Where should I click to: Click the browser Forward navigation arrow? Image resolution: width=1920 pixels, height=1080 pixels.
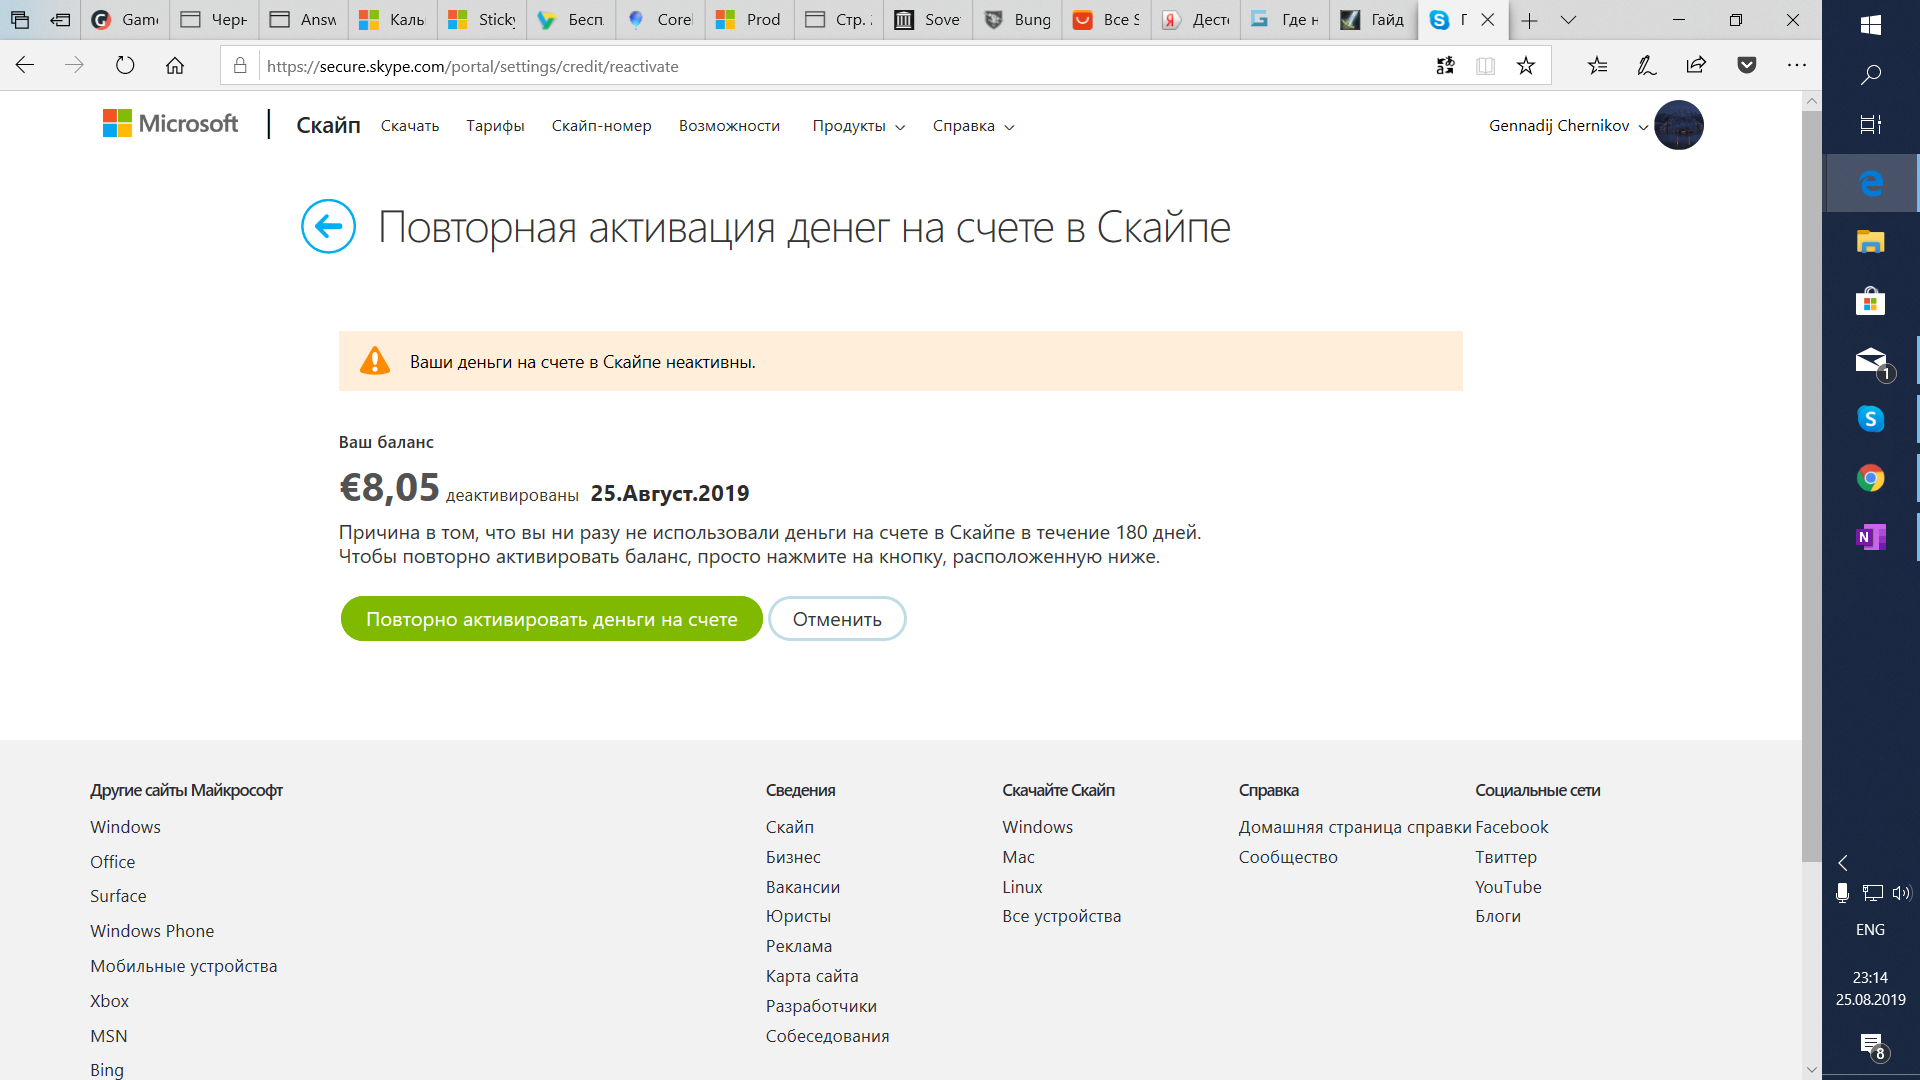[74, 66]
